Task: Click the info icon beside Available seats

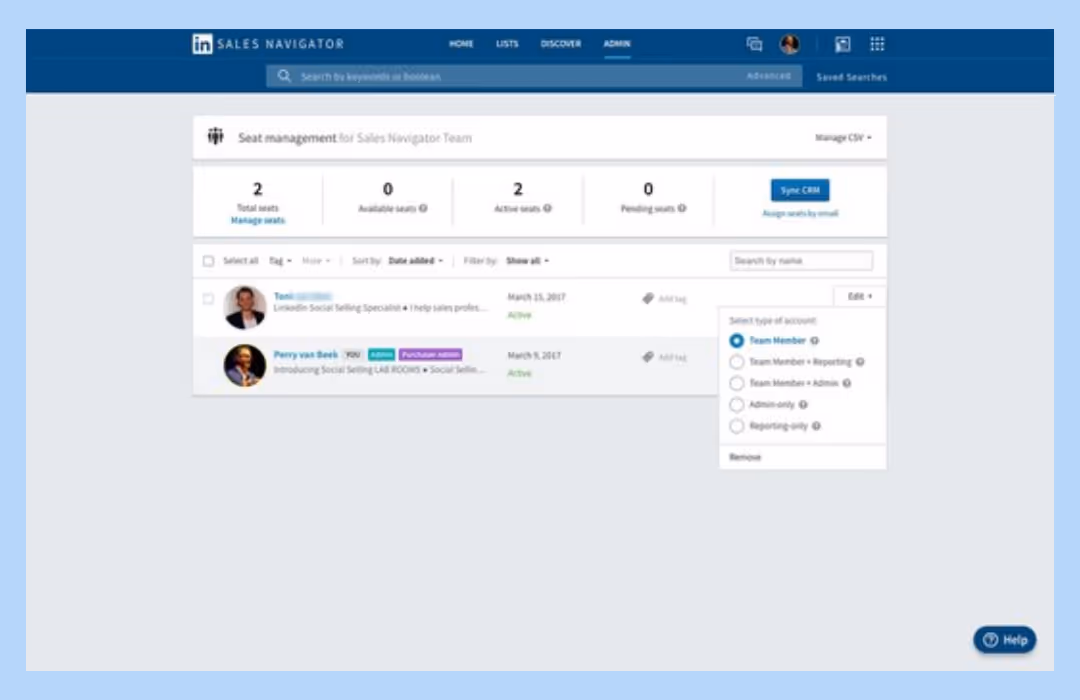Action: click(423, 208)
